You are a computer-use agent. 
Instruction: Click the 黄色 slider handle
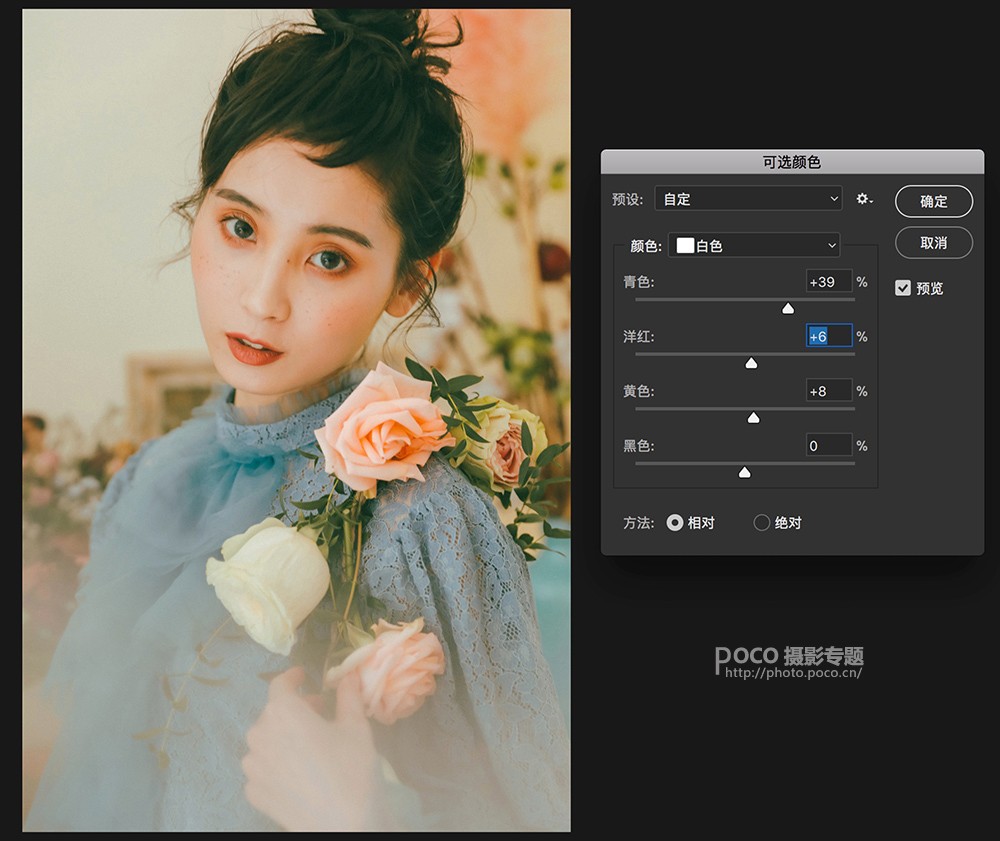753,418
